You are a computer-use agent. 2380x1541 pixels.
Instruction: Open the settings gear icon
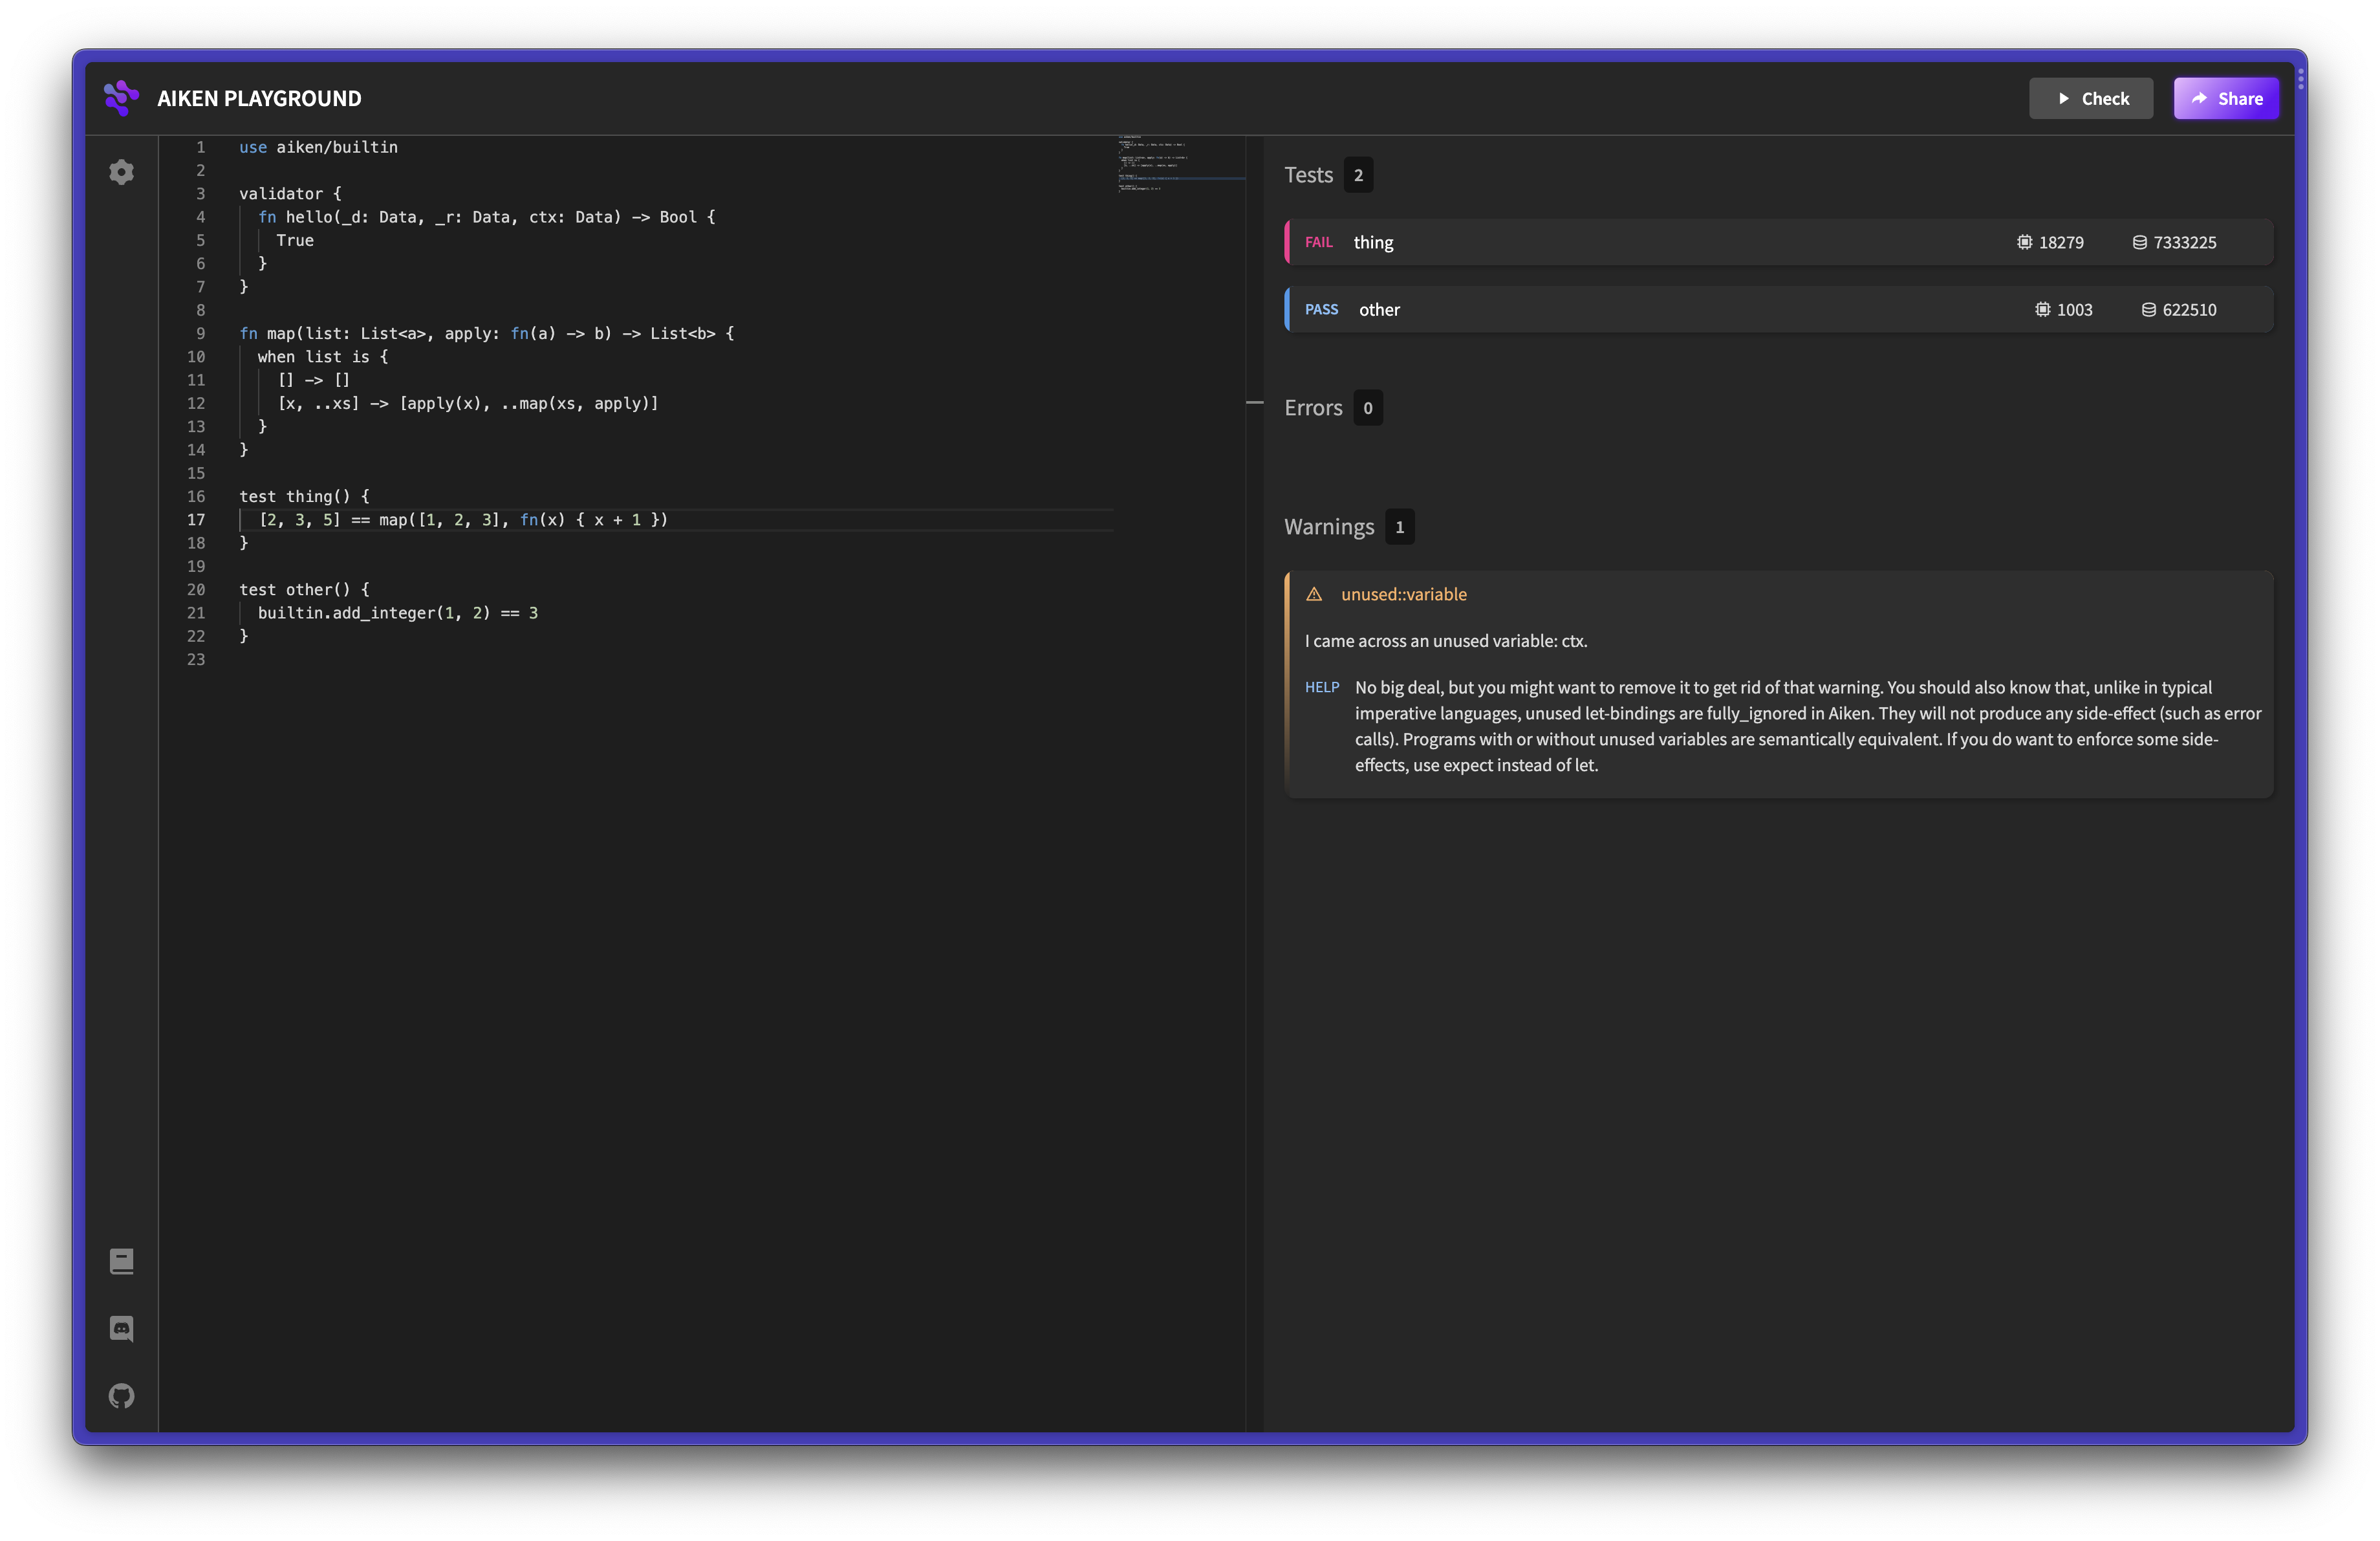121,172
